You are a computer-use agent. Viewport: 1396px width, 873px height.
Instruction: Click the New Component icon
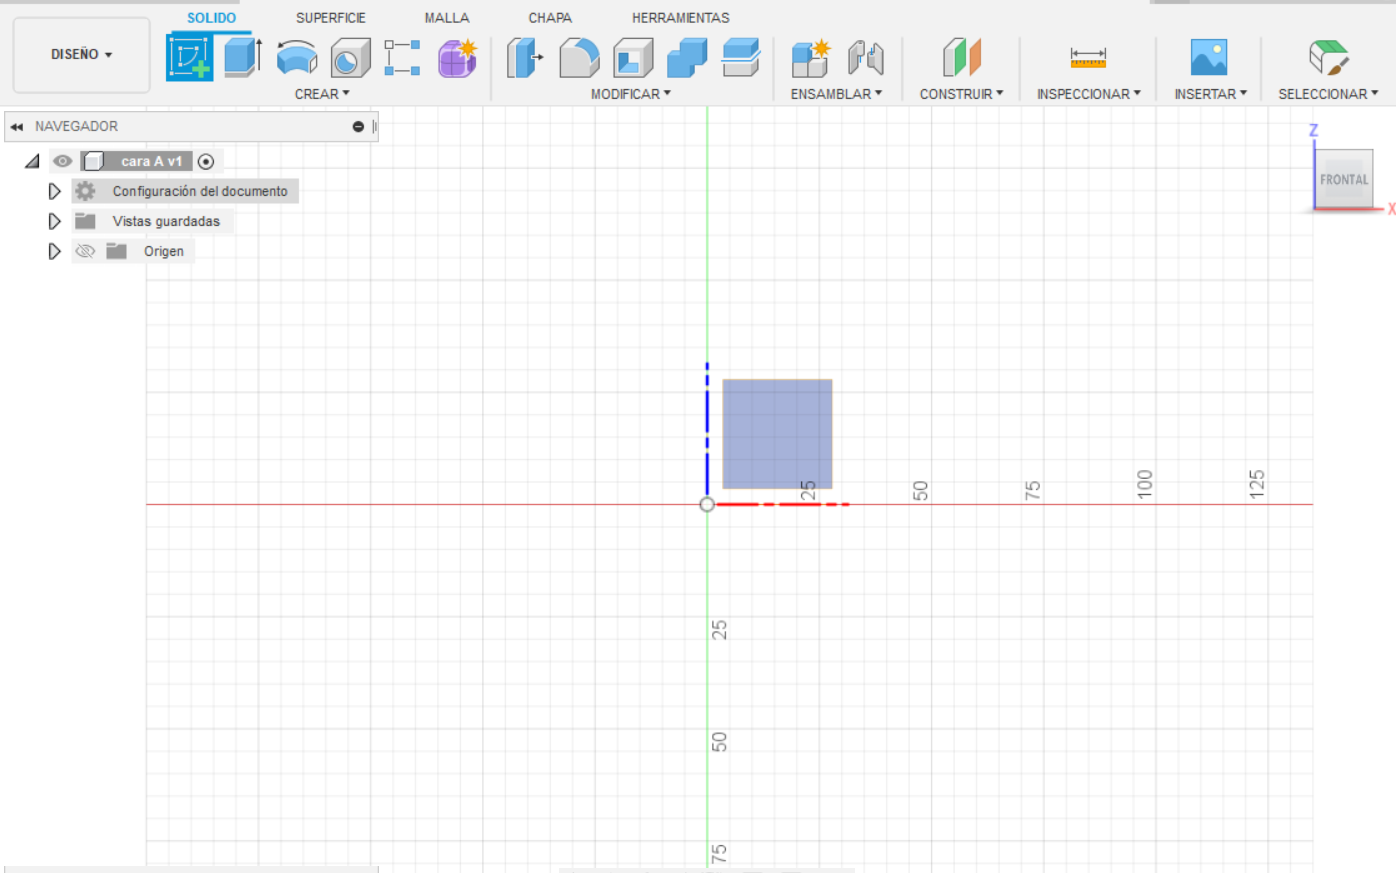(x=811, y=58)
